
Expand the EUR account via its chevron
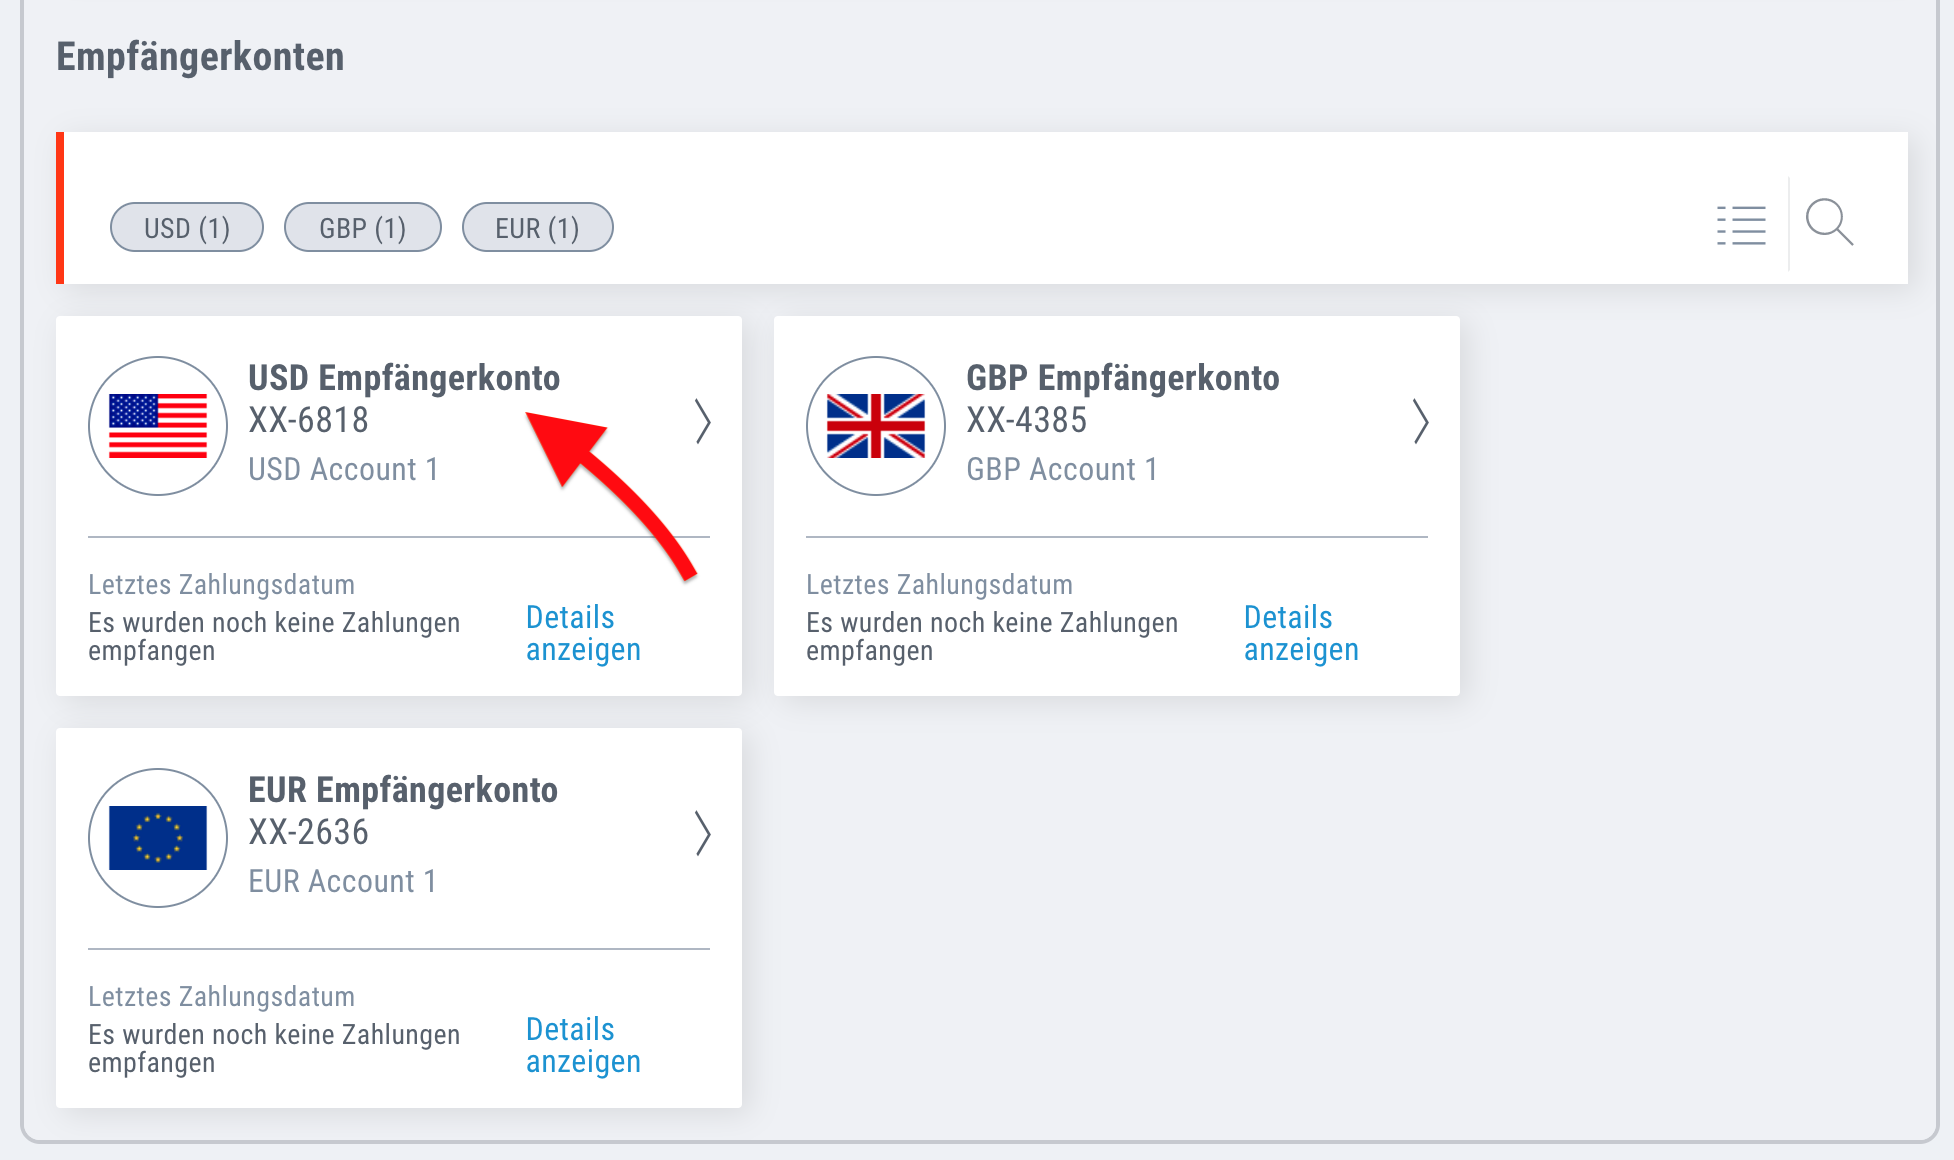(x=704, y=834)
